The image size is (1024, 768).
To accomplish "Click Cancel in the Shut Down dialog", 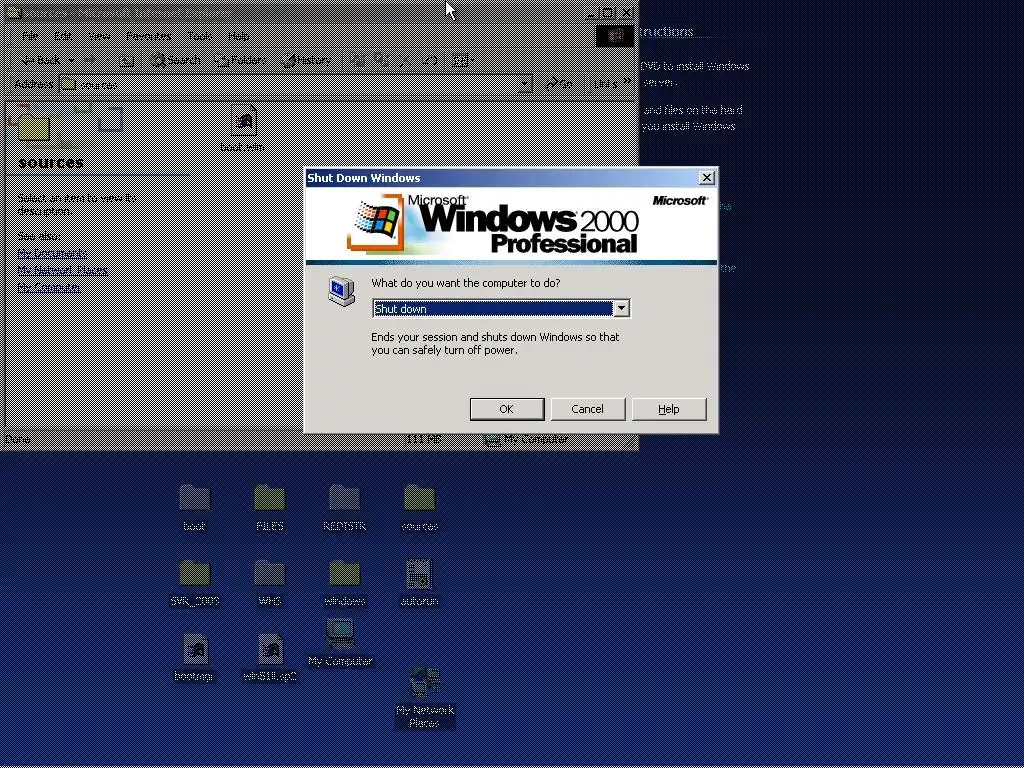I will 588,409.
